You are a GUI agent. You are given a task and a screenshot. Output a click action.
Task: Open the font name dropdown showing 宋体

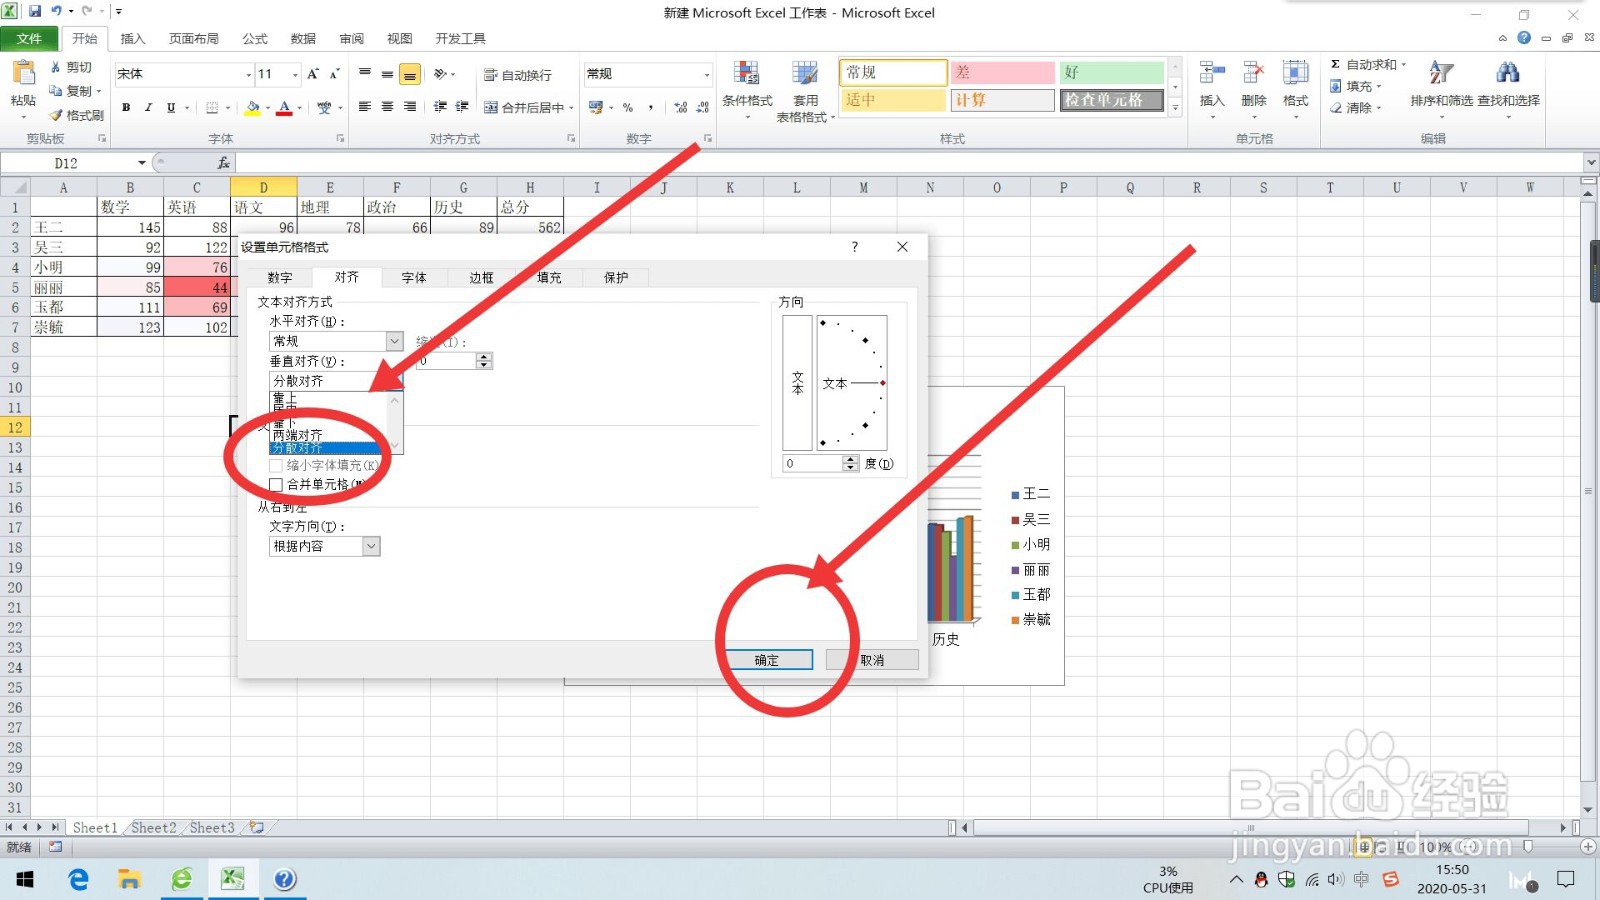248,75
